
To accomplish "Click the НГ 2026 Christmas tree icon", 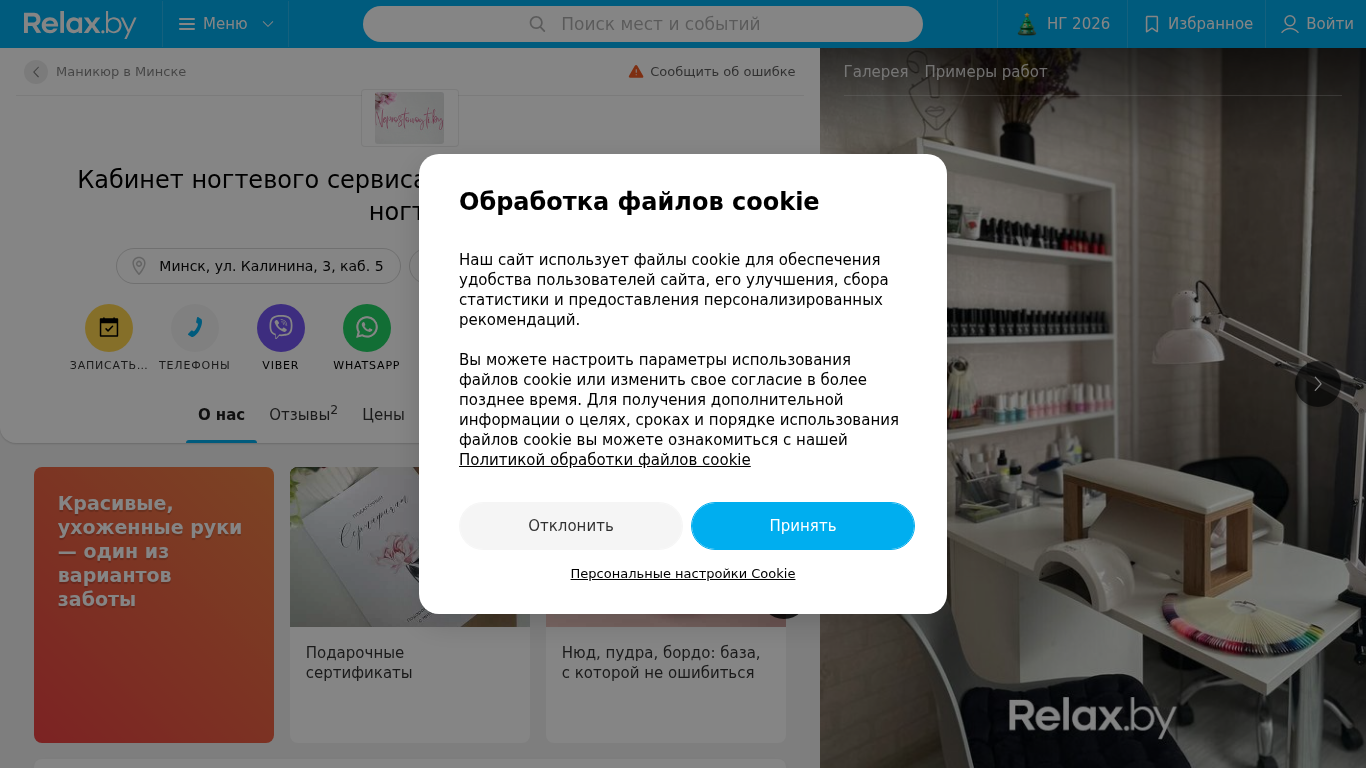I will (1027, 24).
